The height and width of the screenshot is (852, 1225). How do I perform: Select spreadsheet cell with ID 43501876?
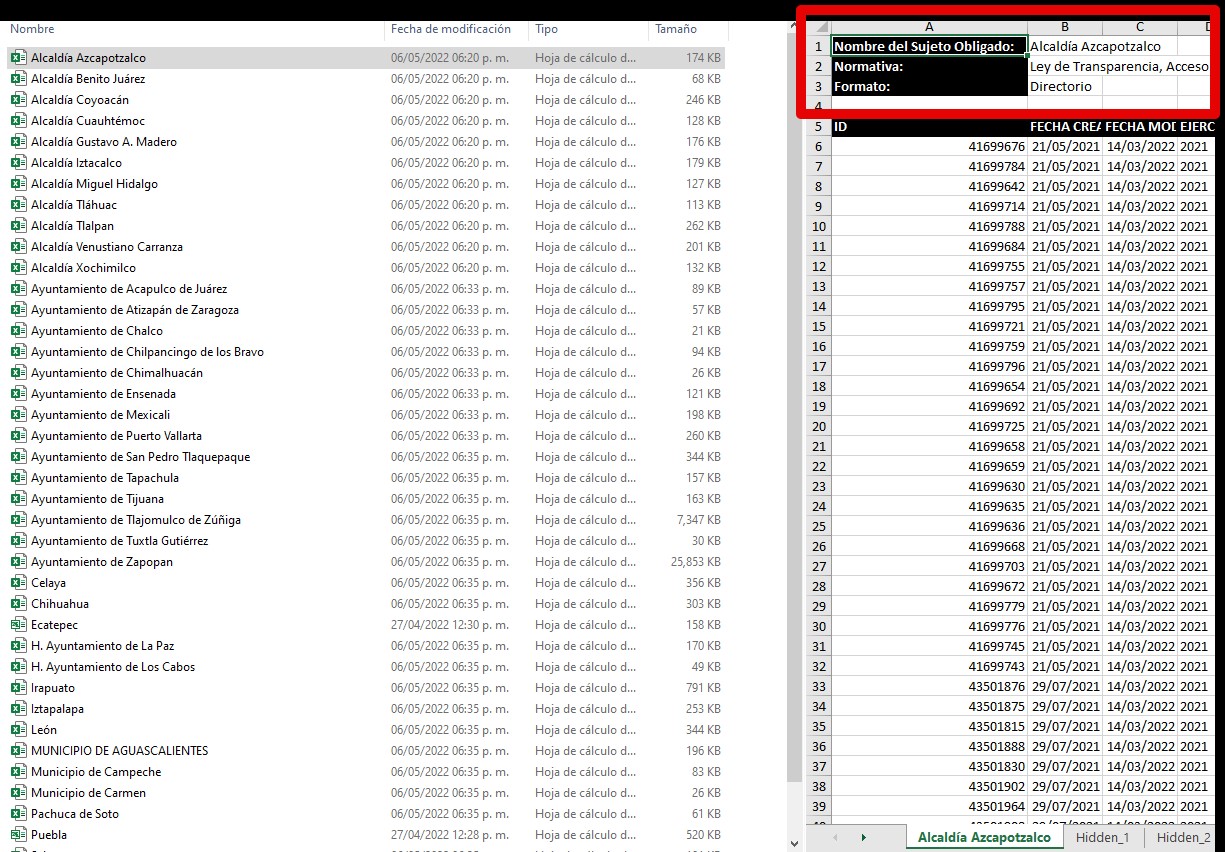pyautogui.click(x=929, y=686)
